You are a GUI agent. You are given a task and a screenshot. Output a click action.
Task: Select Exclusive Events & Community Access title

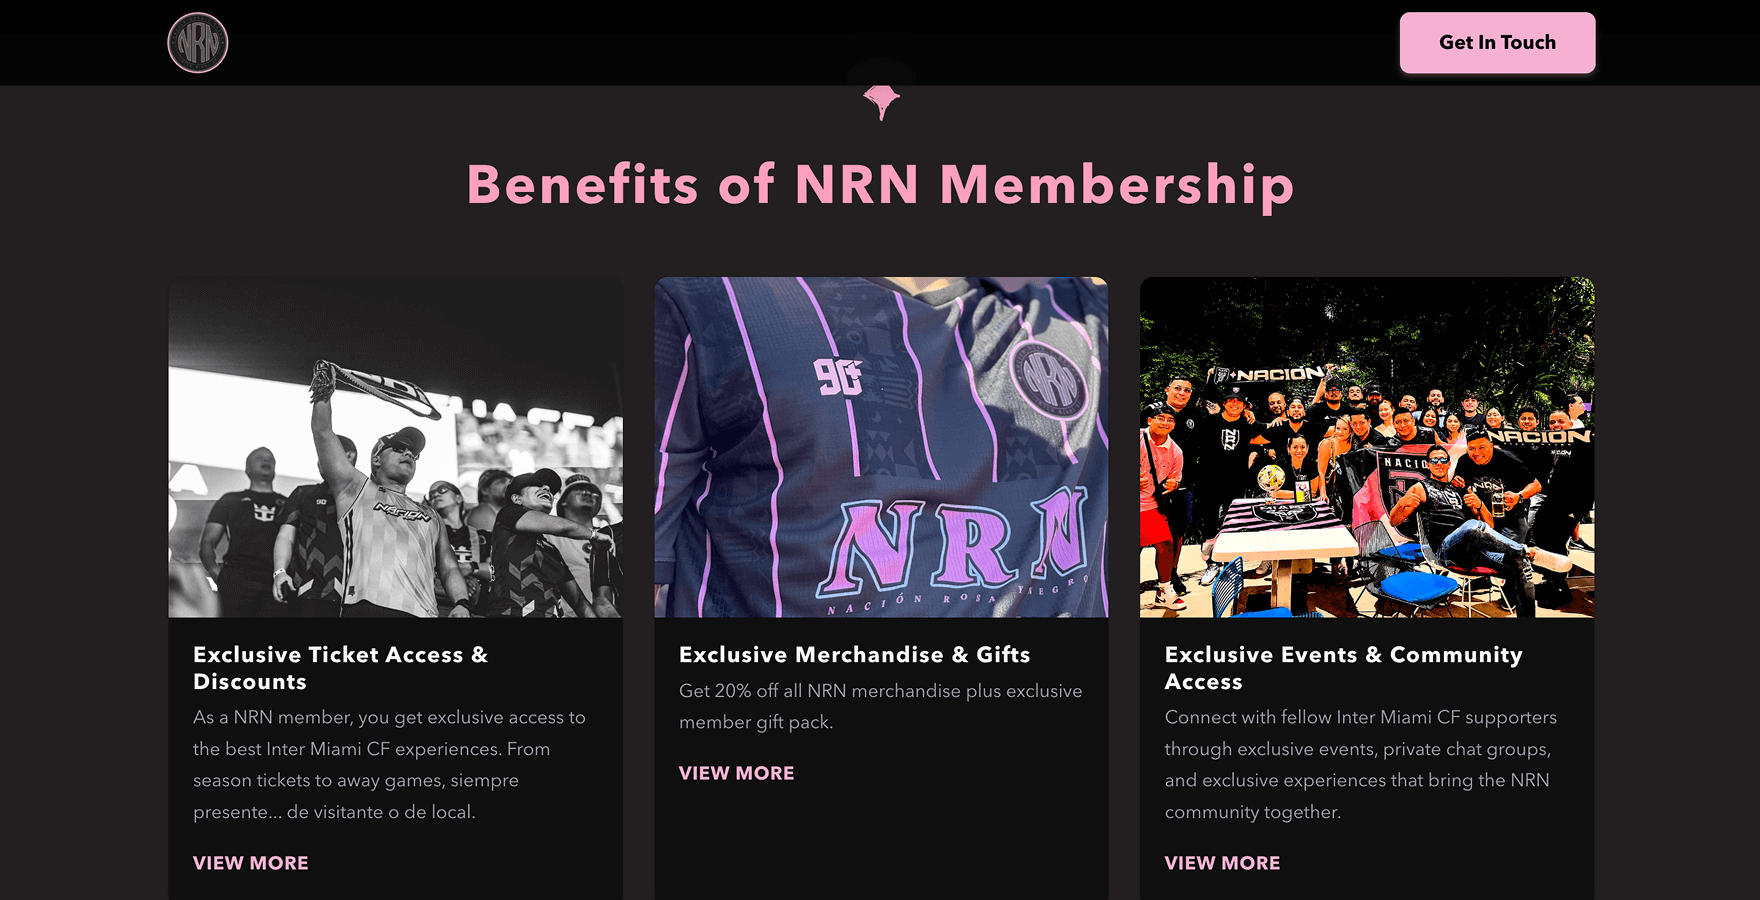1343,668
